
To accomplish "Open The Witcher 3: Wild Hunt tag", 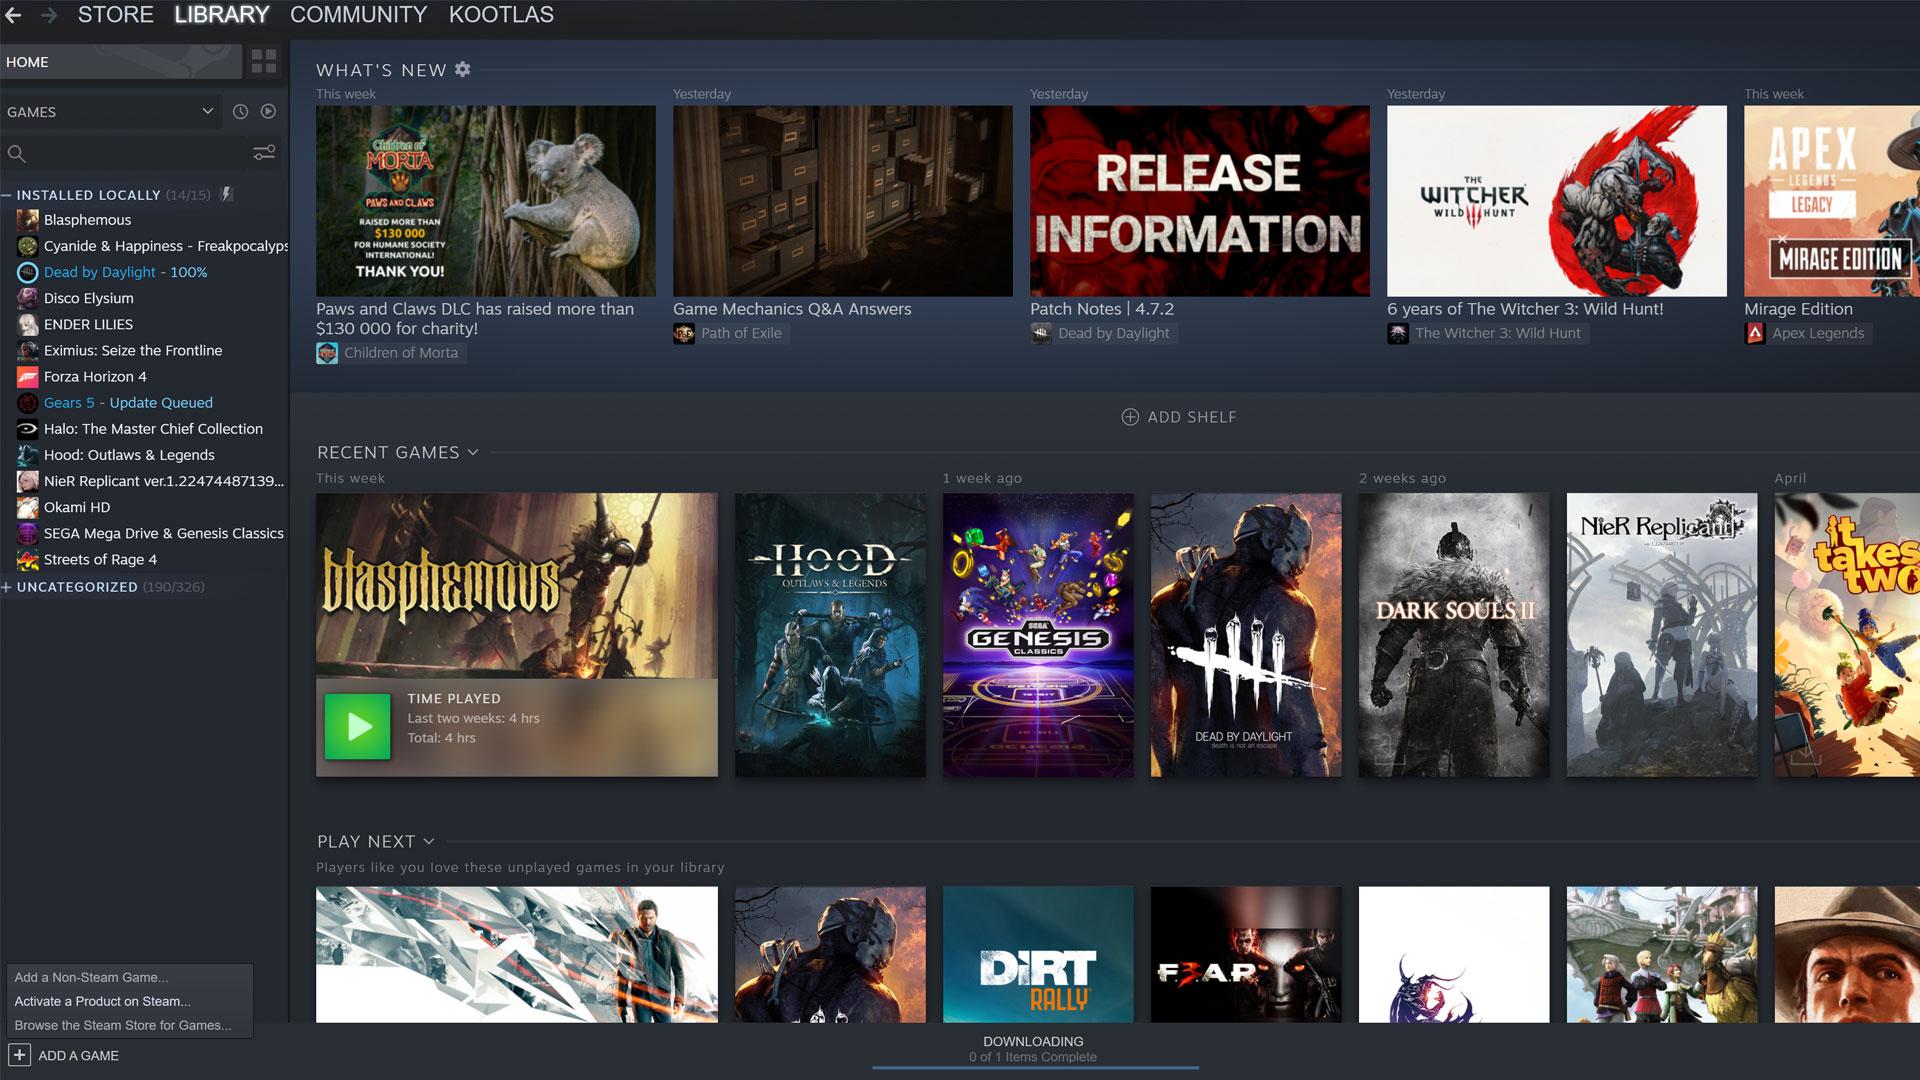I will (1488, 333).
